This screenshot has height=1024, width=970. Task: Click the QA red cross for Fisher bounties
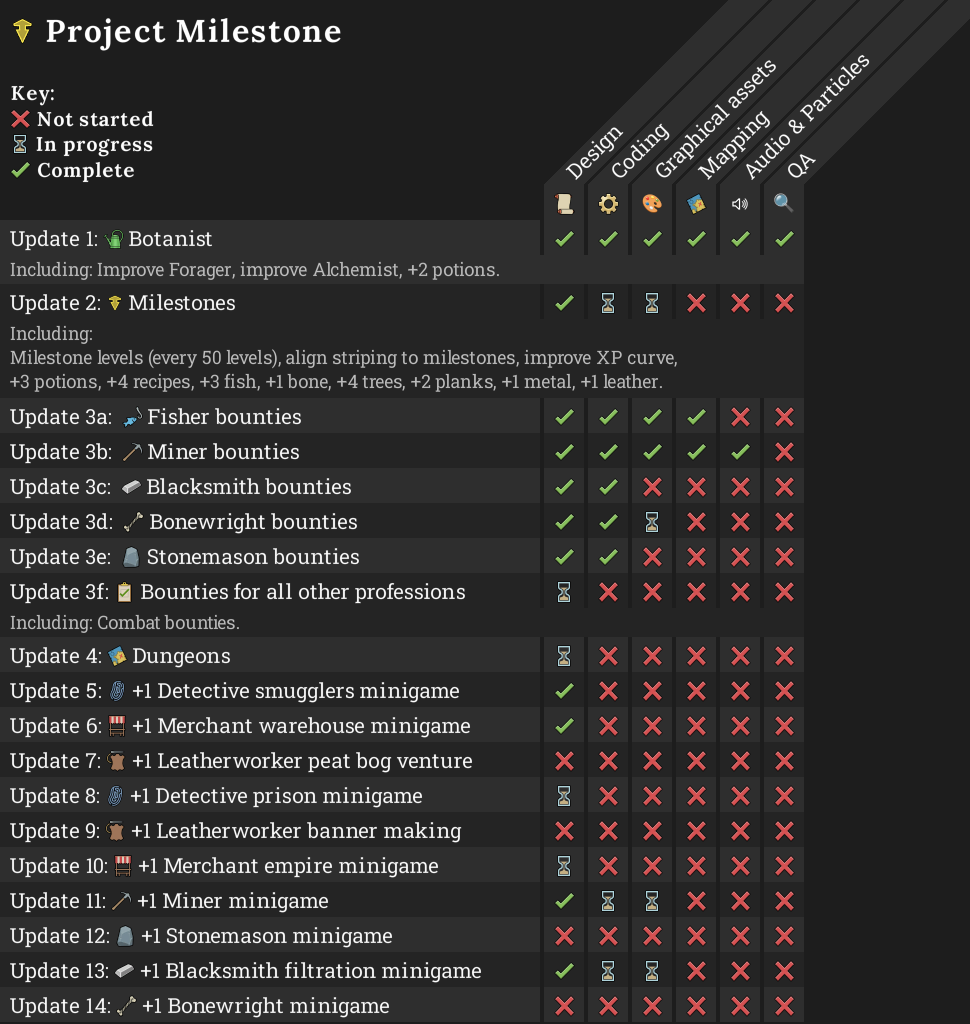[x=784, y=417]
